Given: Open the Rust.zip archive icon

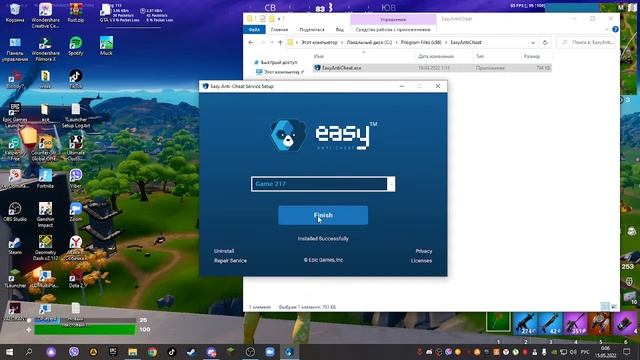Looking at the screenshot, I should click(76, 13).
